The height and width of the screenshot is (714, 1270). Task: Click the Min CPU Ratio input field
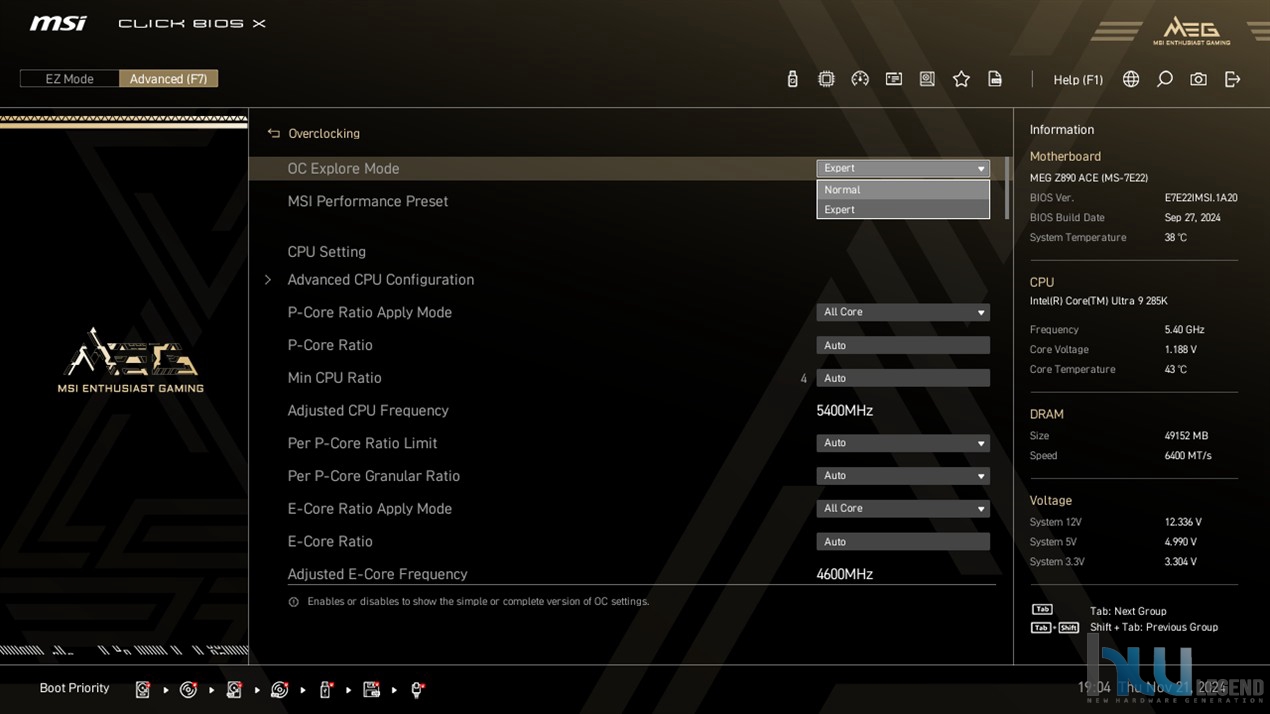click(903, 378)
